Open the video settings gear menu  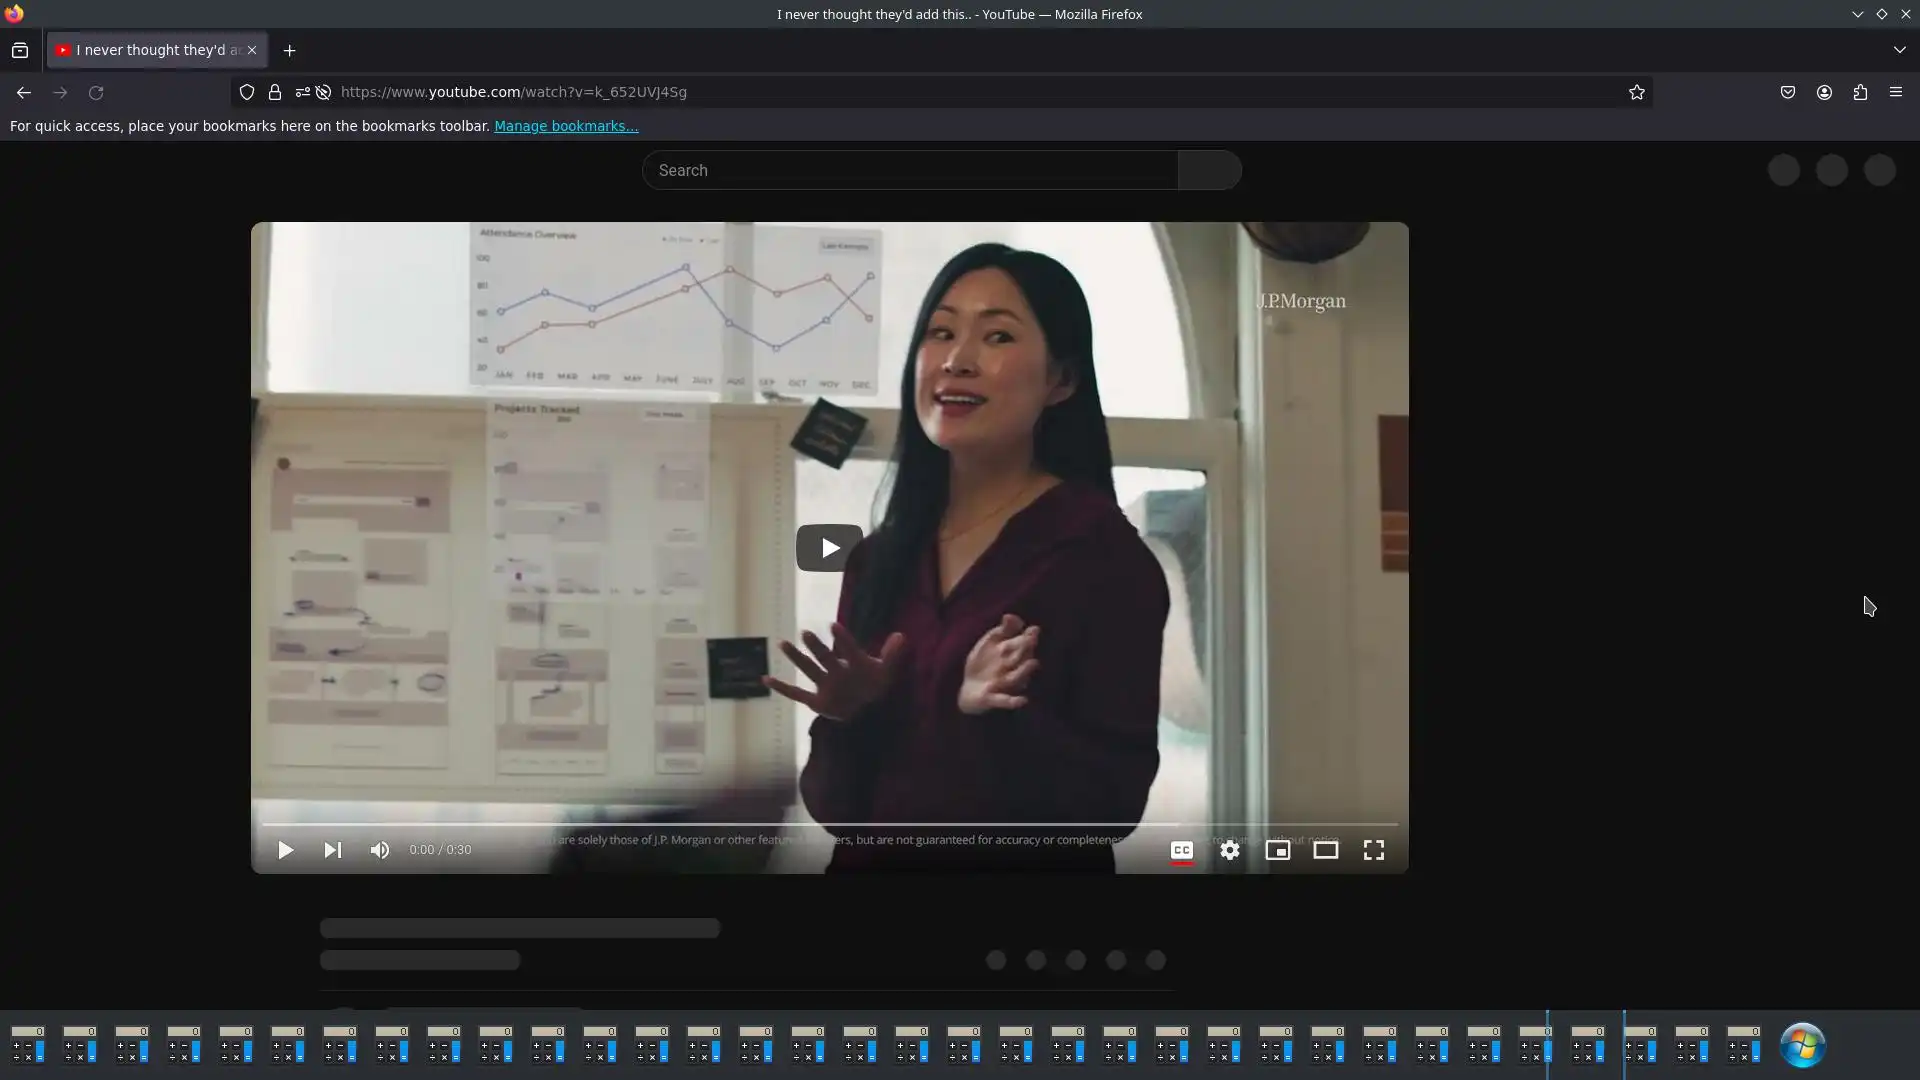point(1230,850)
